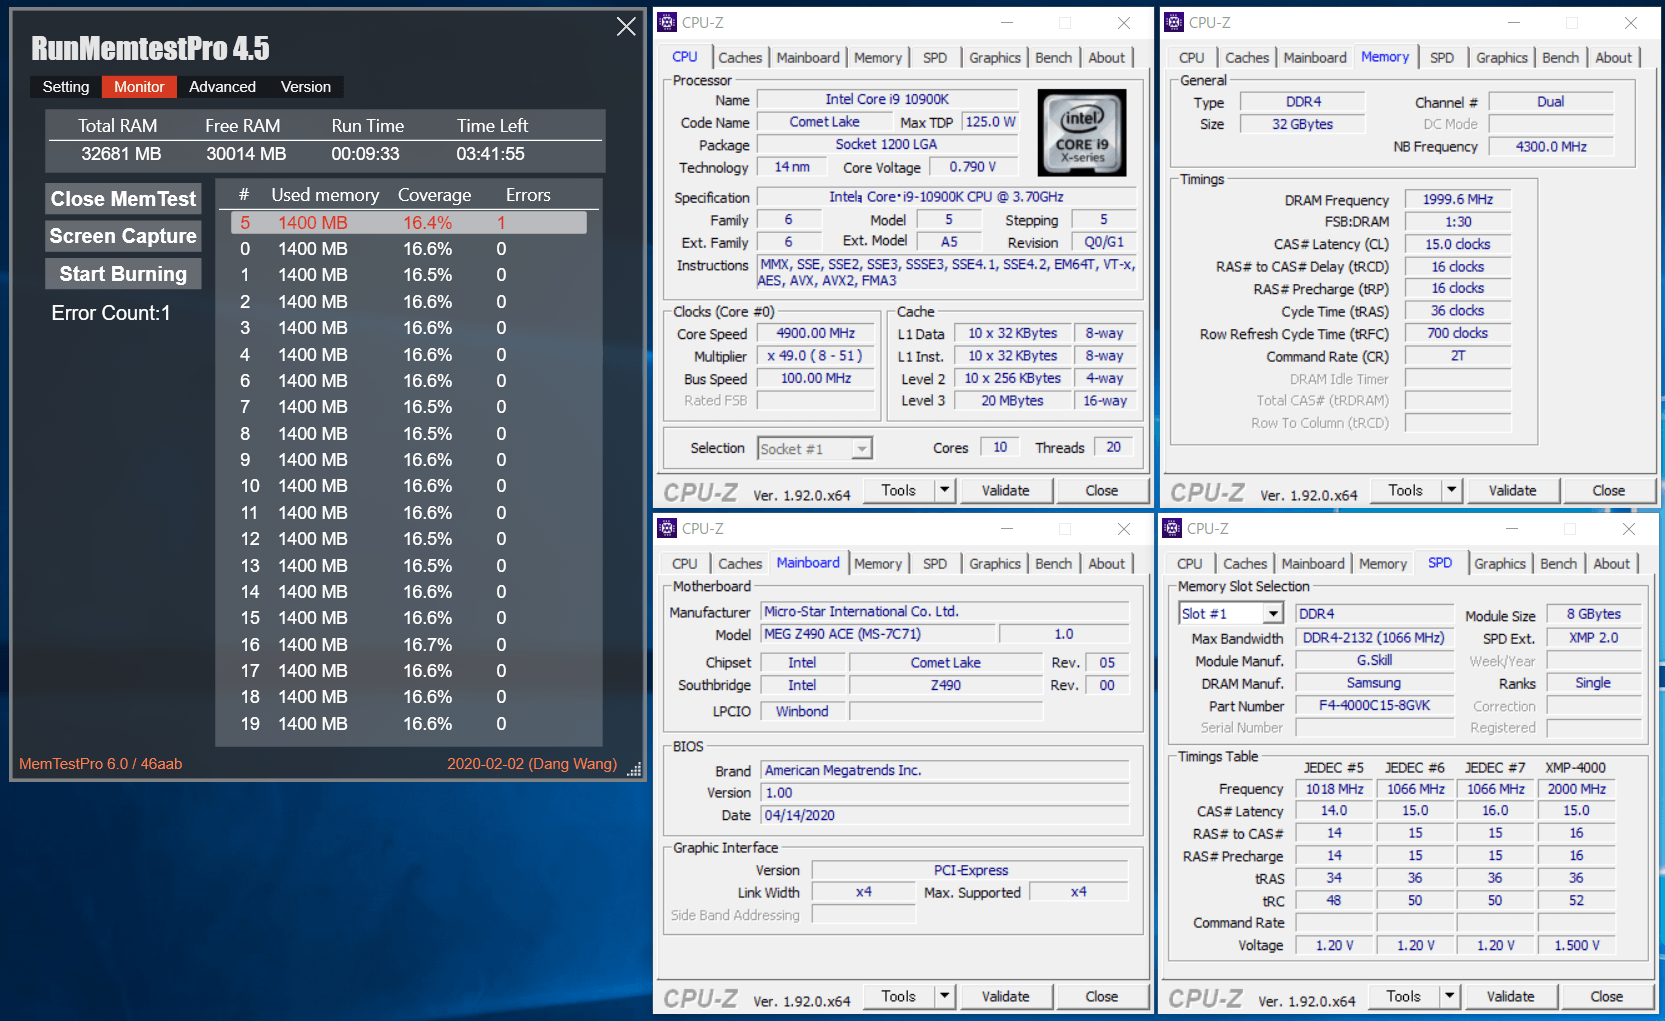Image resolution: width=1665 pixels, height=1021 pixels.
Task: Click the MemTestPro 6.0 / 46aab footer text
Action: (100, 764)
